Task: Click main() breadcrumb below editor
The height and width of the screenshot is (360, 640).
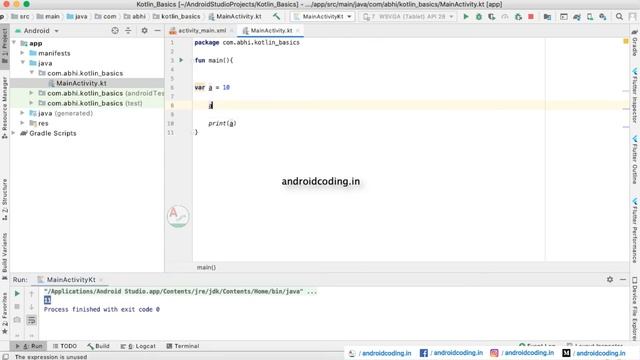Action: click(x=206, y=267)
